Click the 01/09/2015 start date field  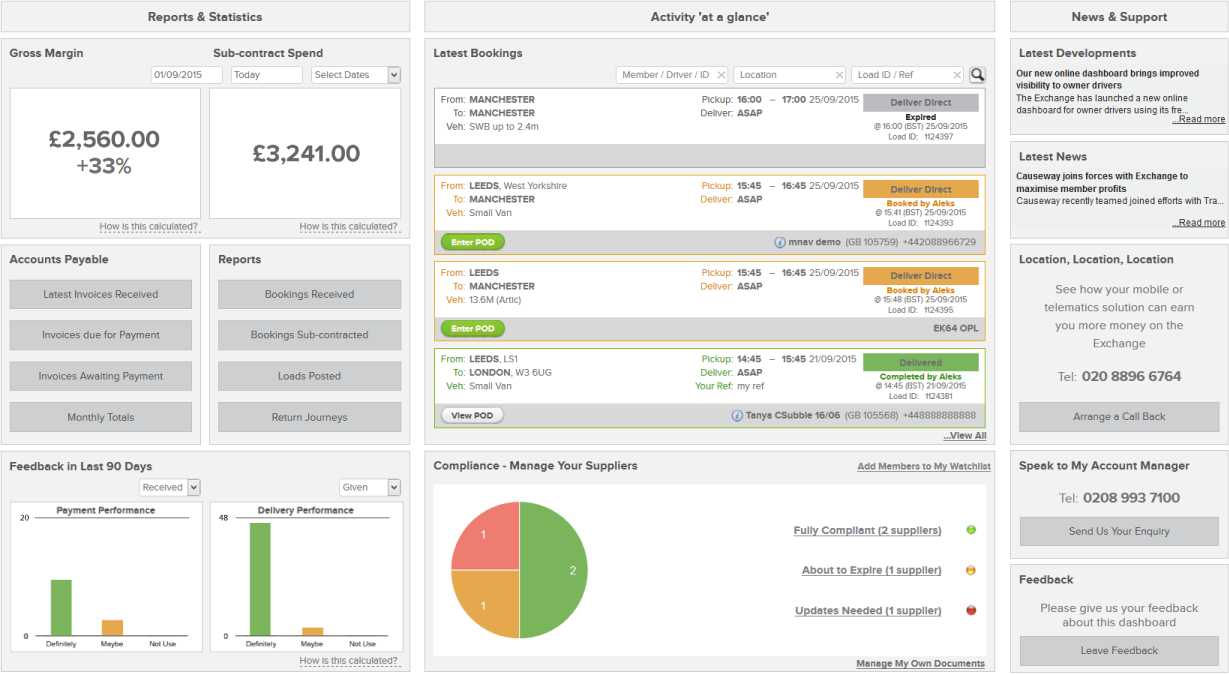186,75
